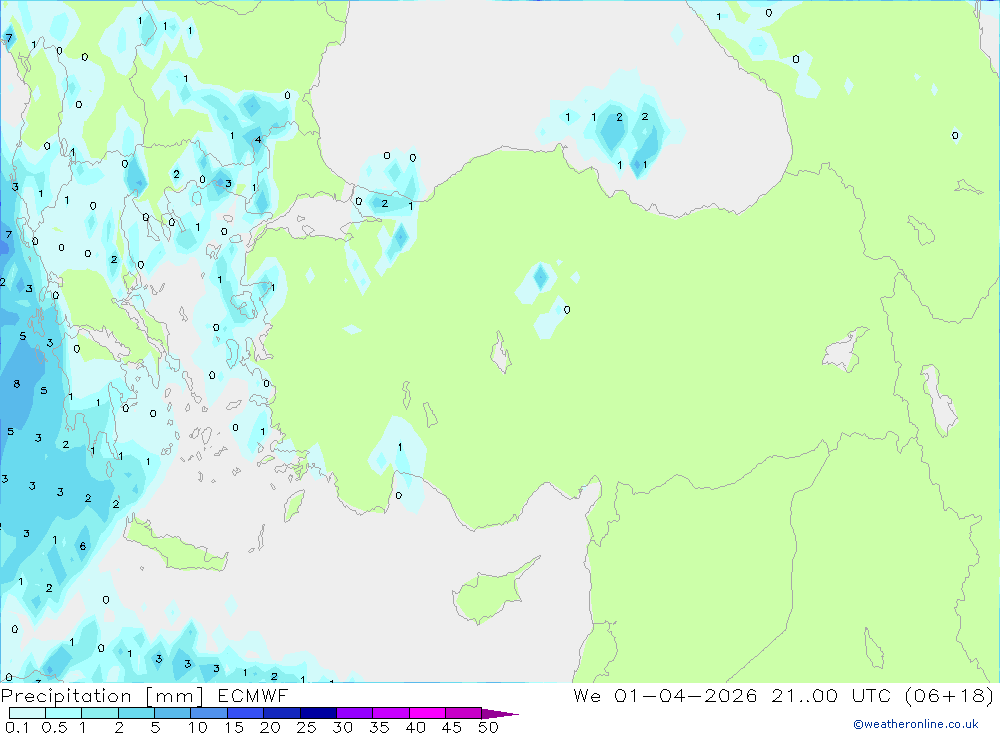Click the legend value '25'

click(306, 727)
